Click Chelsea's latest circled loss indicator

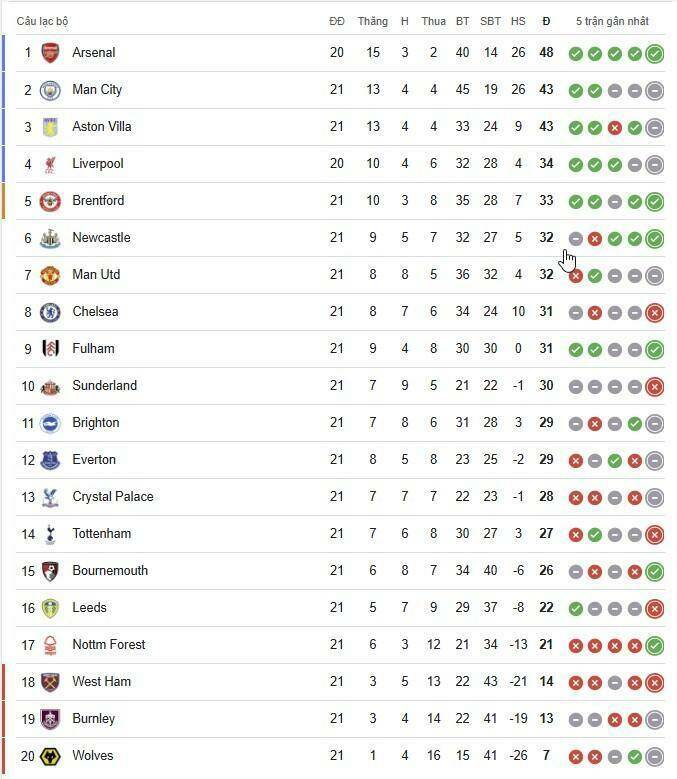coord(655,313)
